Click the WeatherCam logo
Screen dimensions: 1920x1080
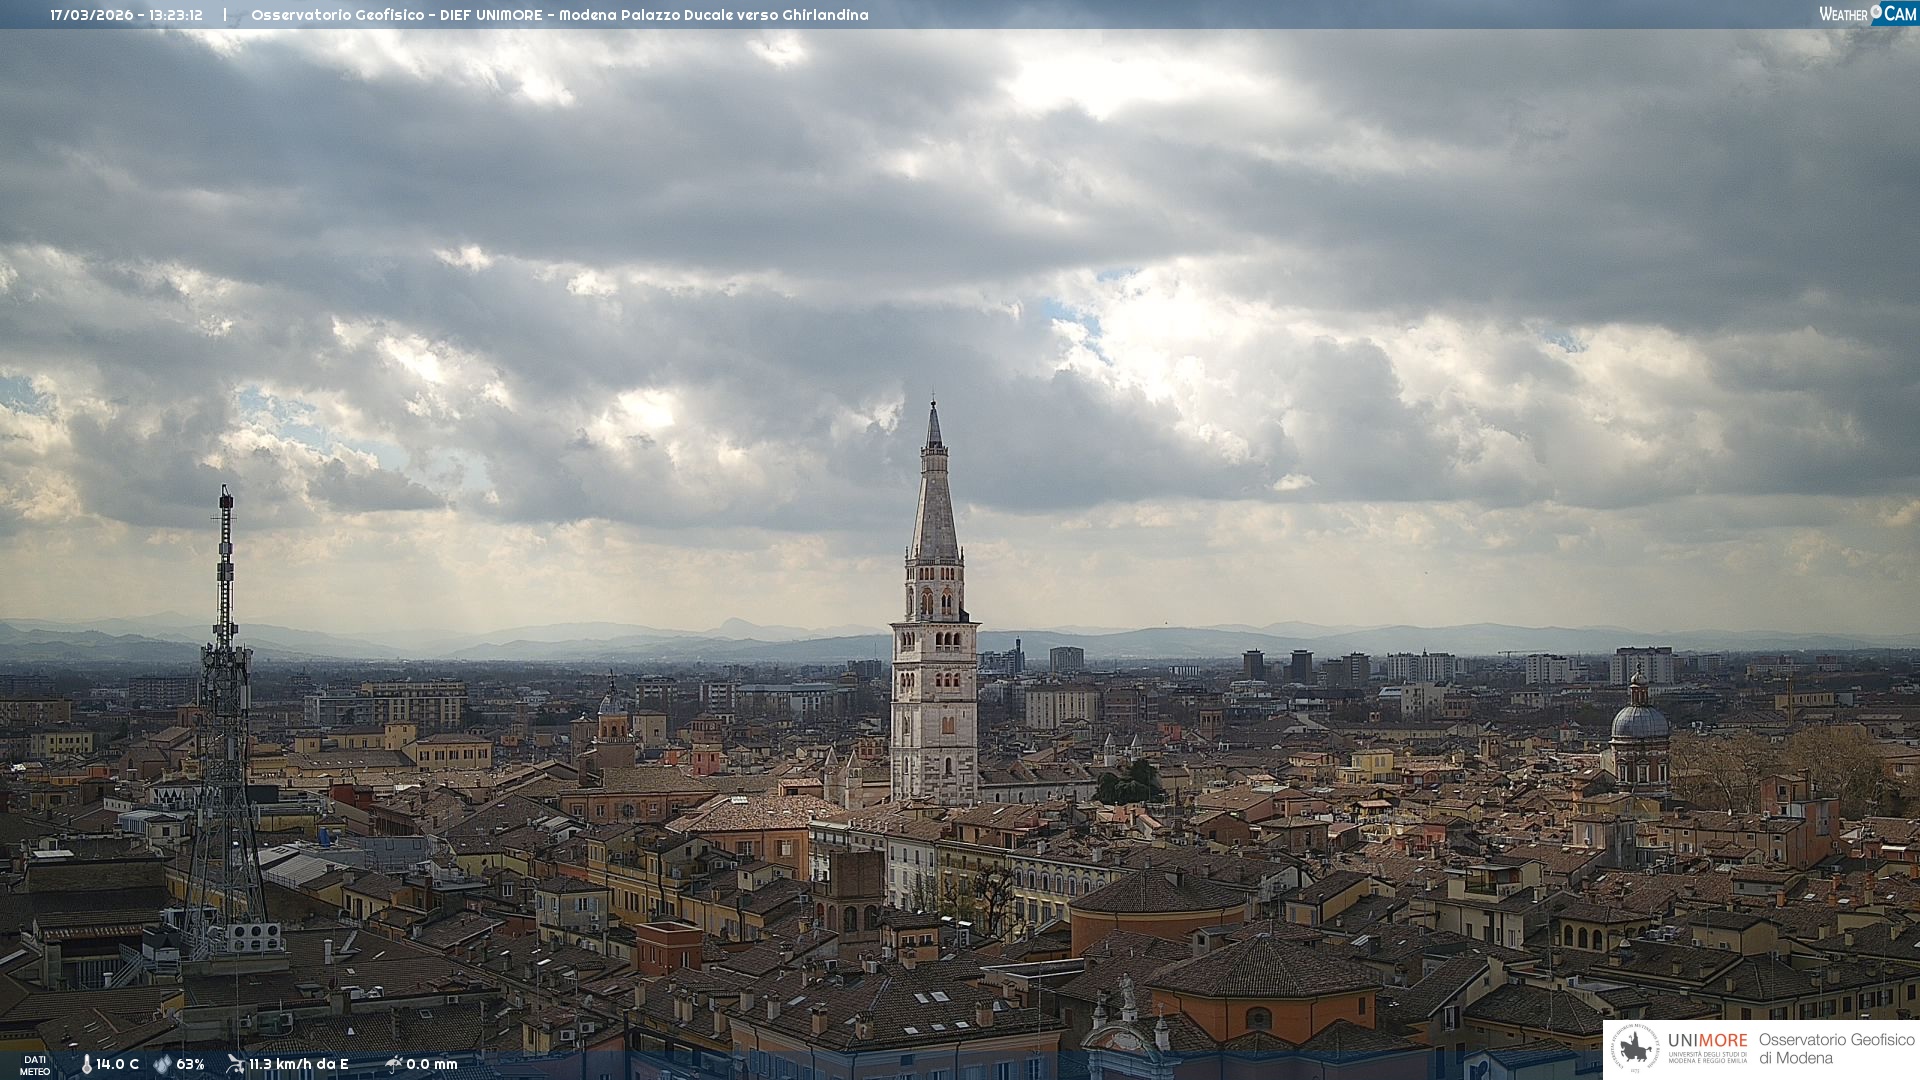click(x=1867, y=14)
